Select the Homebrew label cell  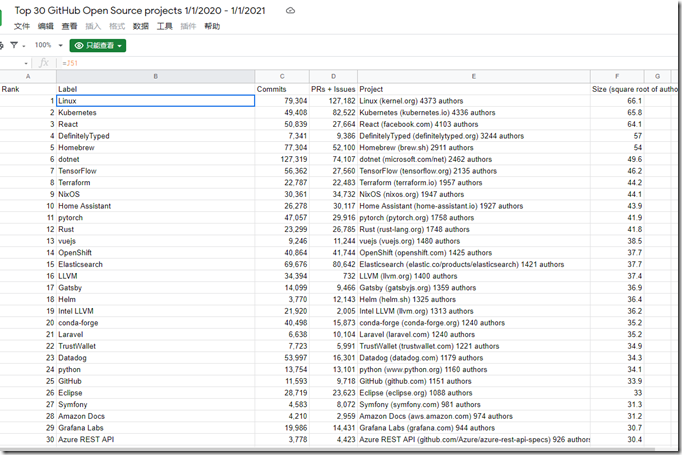point(156,148)
